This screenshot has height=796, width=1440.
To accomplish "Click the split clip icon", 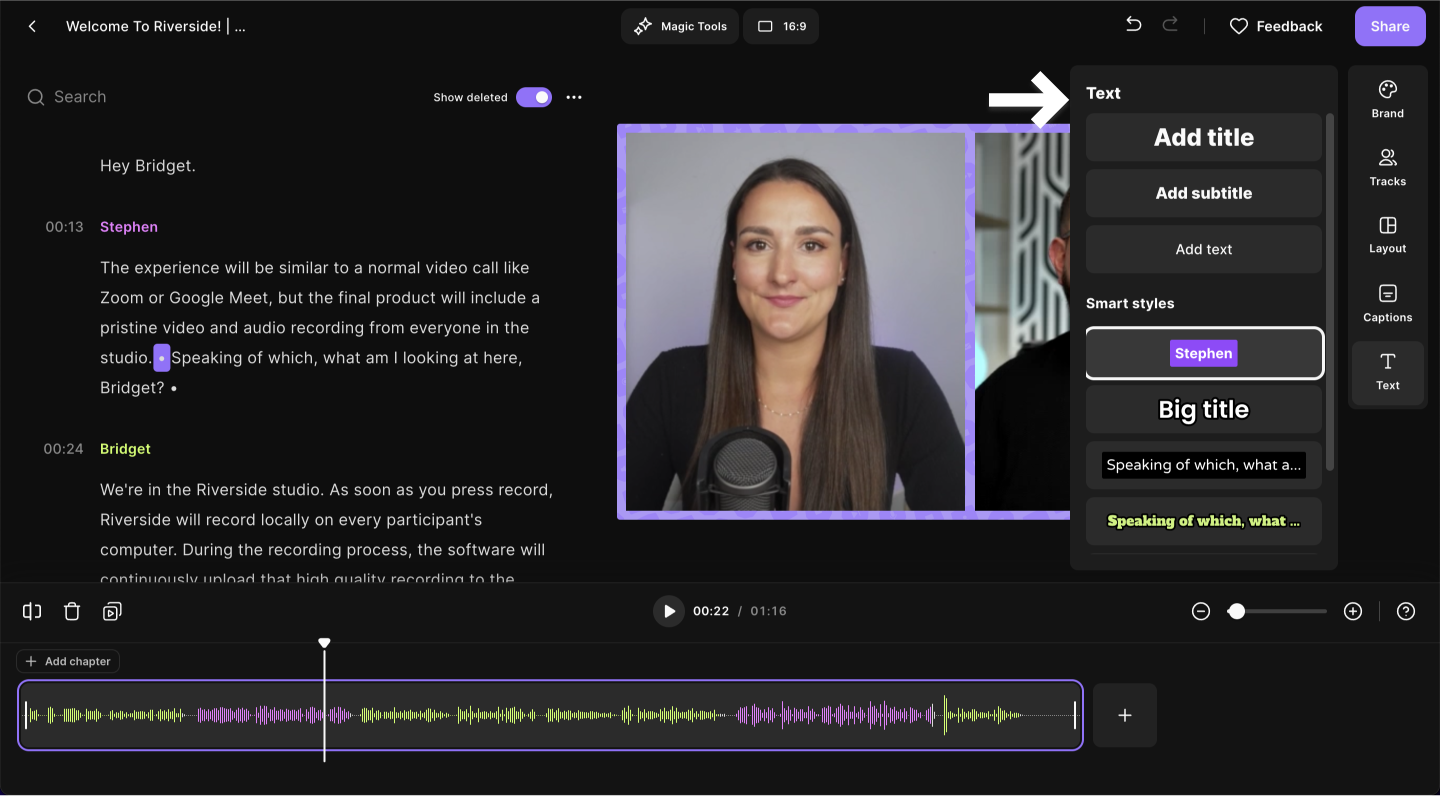I will [x=32, y=611].
